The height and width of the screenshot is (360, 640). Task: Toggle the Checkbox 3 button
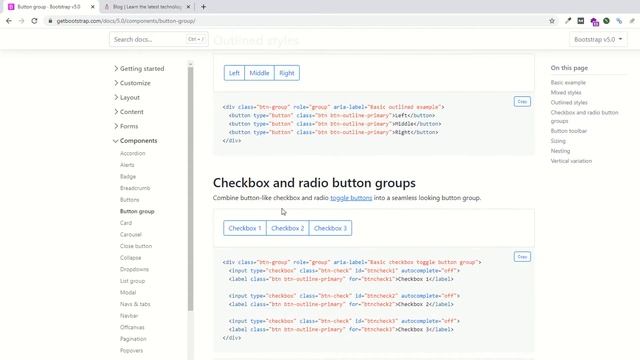pyautogui.click(x=330, y=228)
